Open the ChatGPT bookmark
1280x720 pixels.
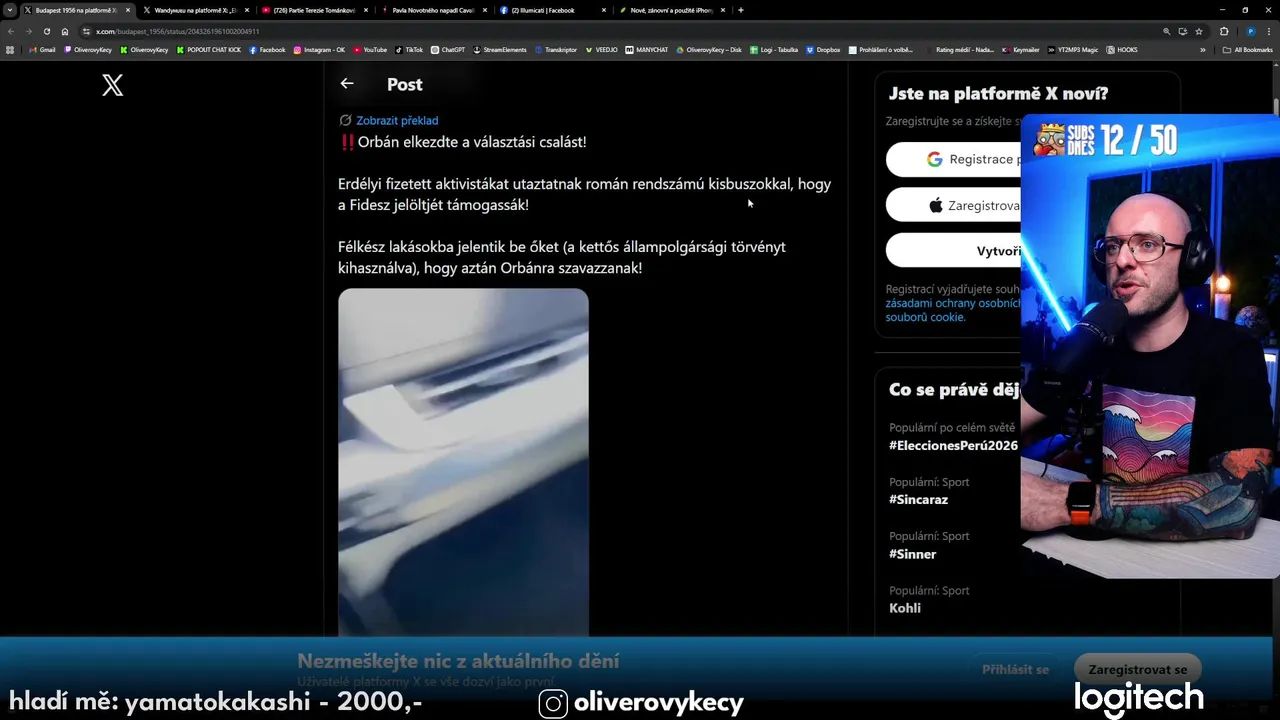coord(448,50)
